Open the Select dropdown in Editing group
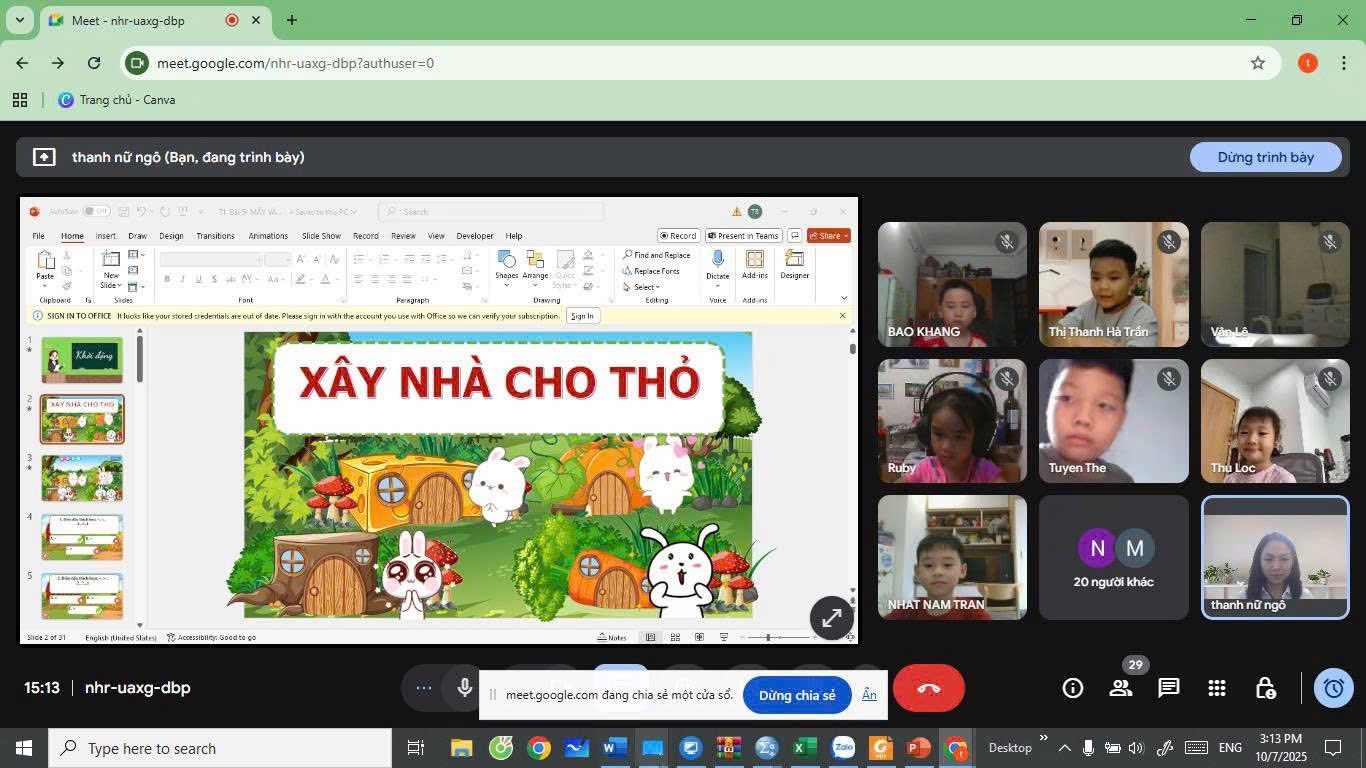This screenshot has height=768, width=1366. coord(645,287)
